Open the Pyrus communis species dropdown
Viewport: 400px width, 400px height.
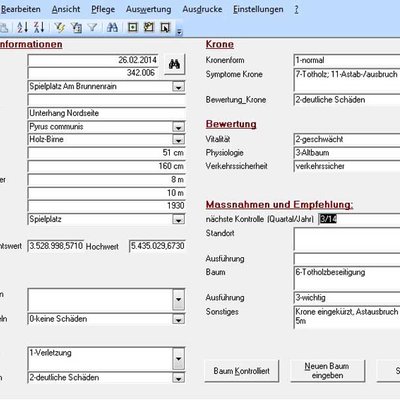[x=178, y=127]
